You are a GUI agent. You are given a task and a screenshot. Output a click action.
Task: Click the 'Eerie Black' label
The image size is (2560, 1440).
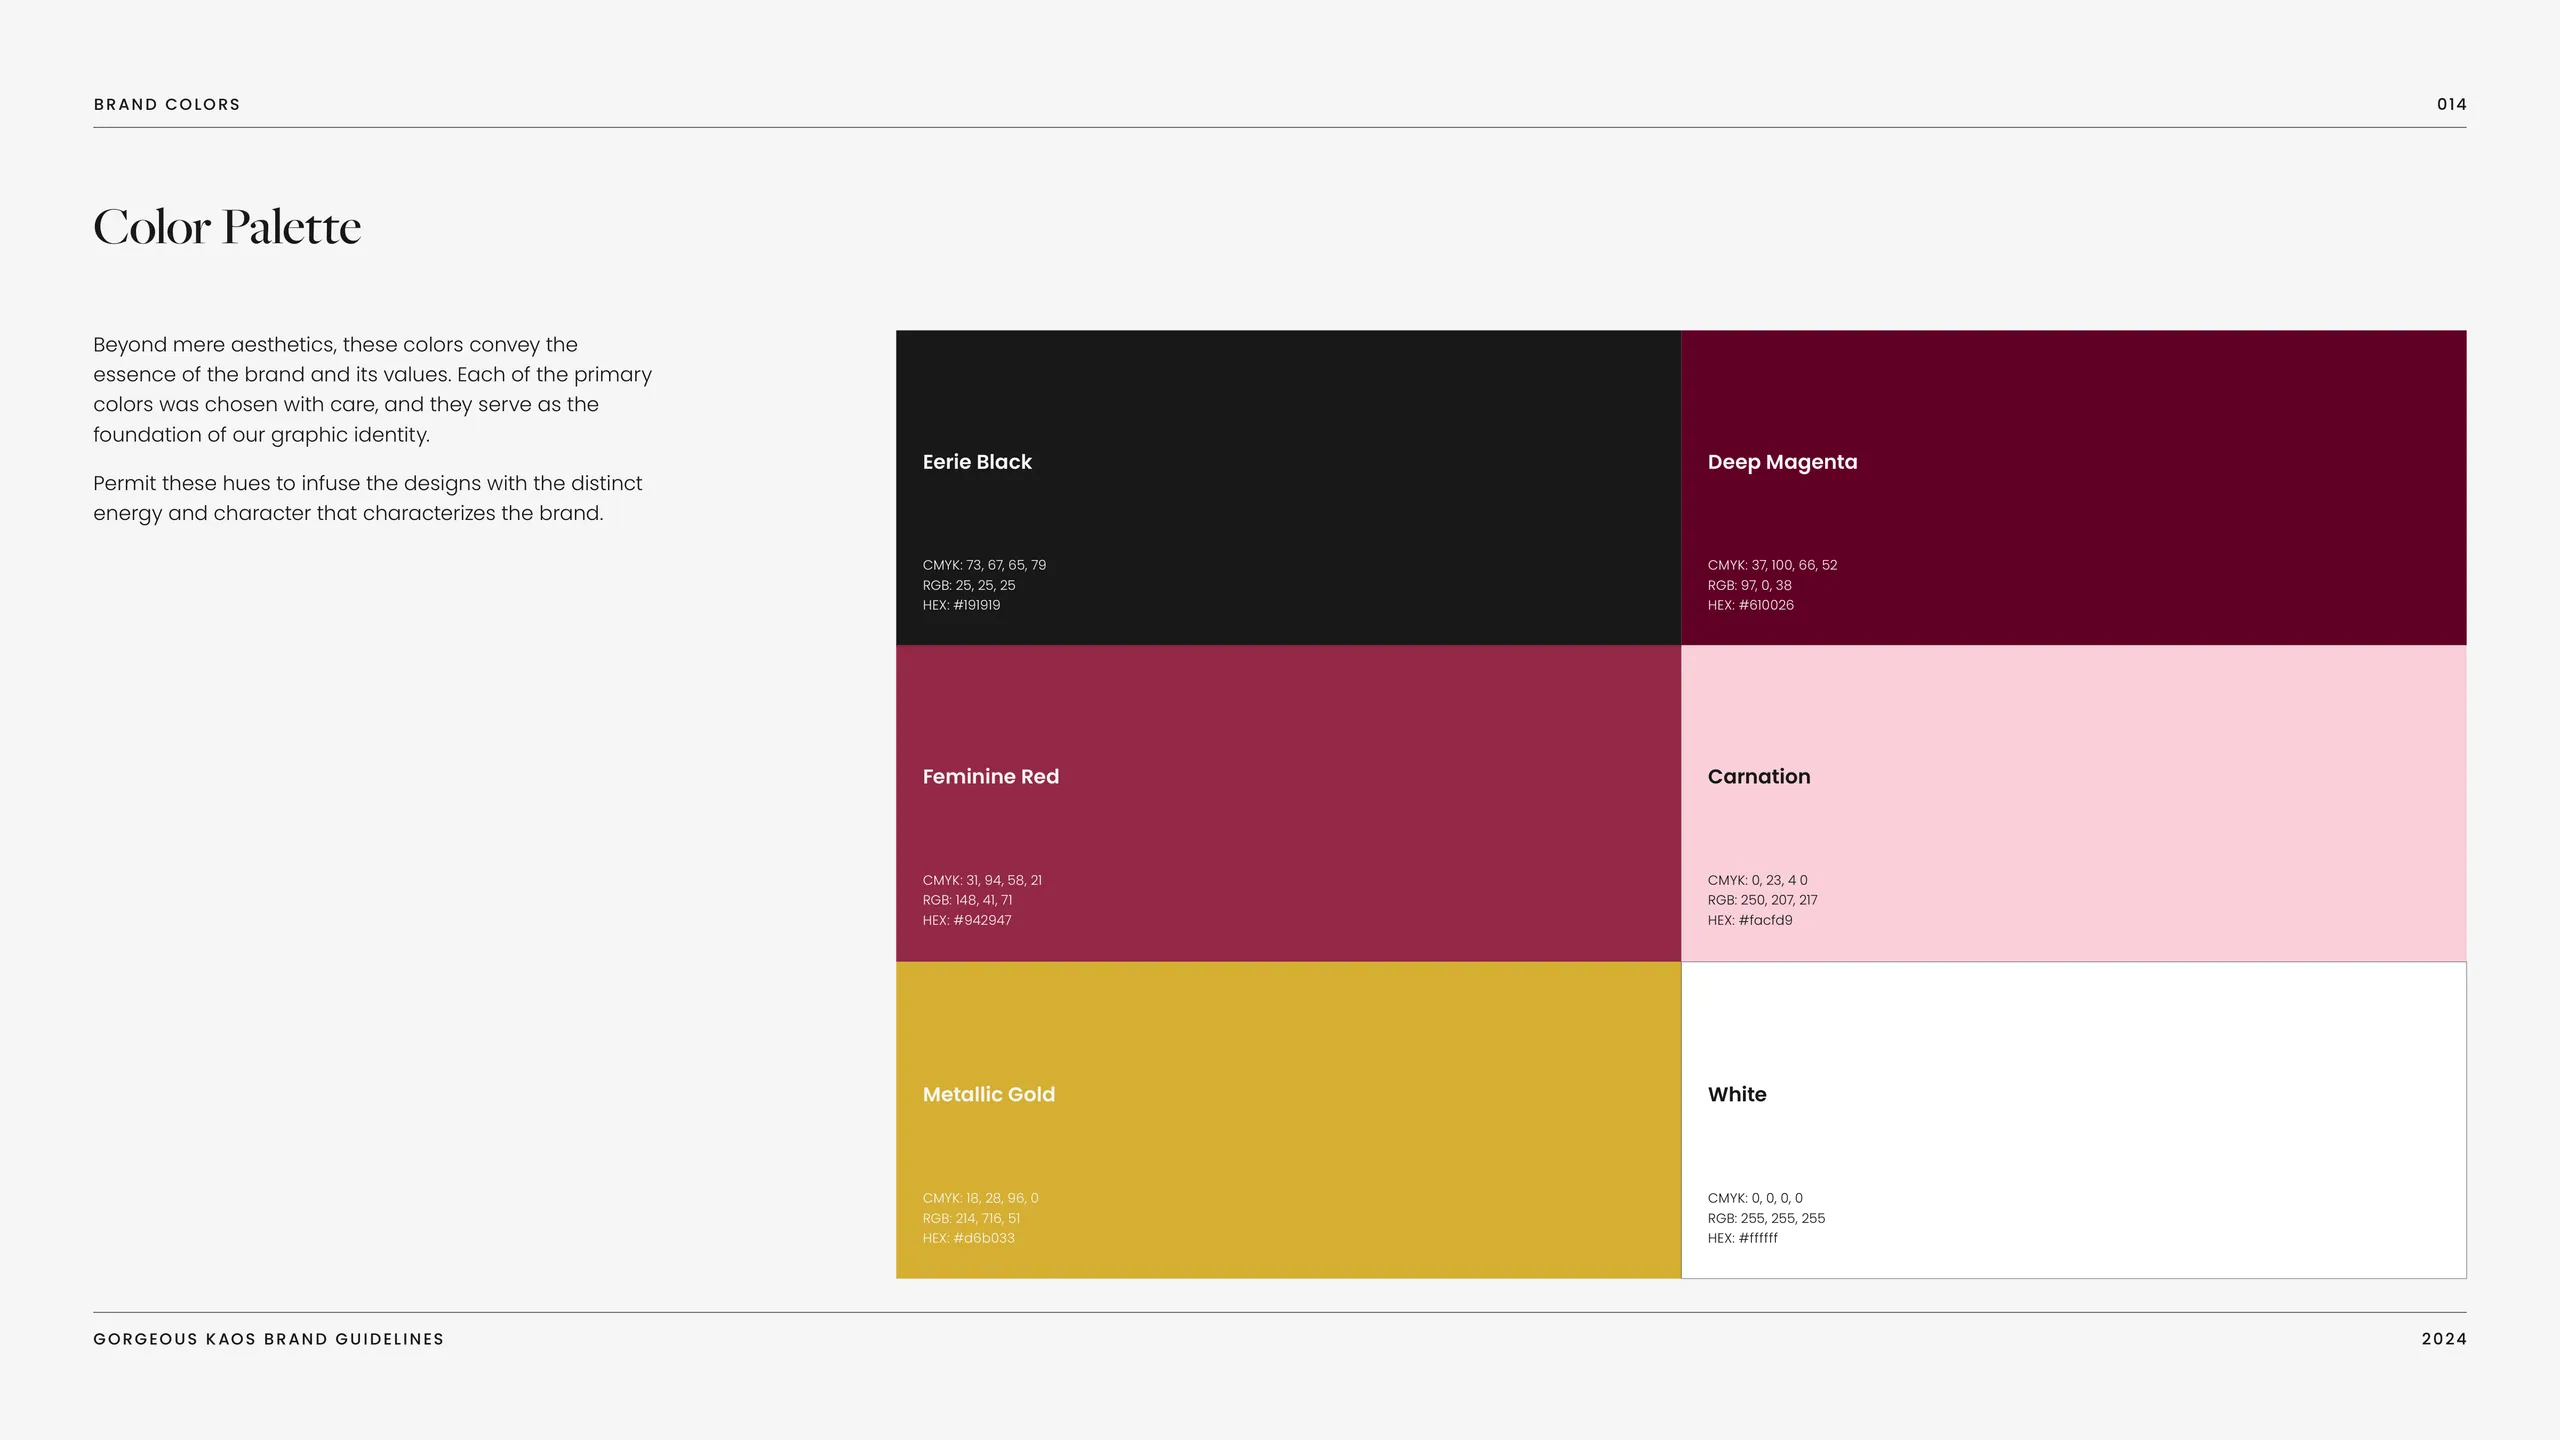977,462
